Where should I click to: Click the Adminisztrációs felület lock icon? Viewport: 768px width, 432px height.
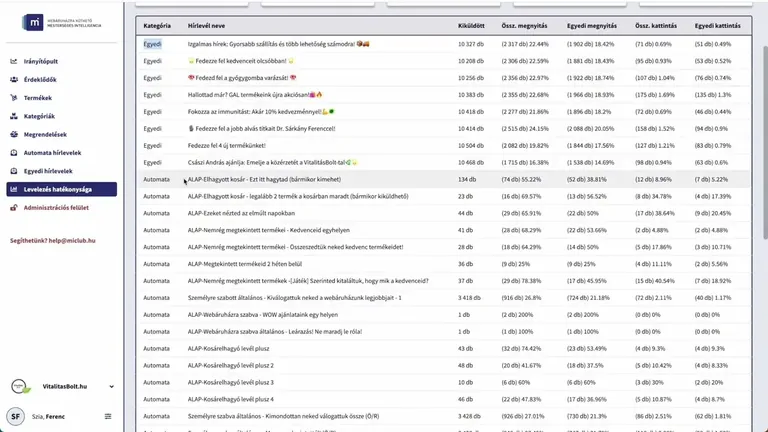14,208
